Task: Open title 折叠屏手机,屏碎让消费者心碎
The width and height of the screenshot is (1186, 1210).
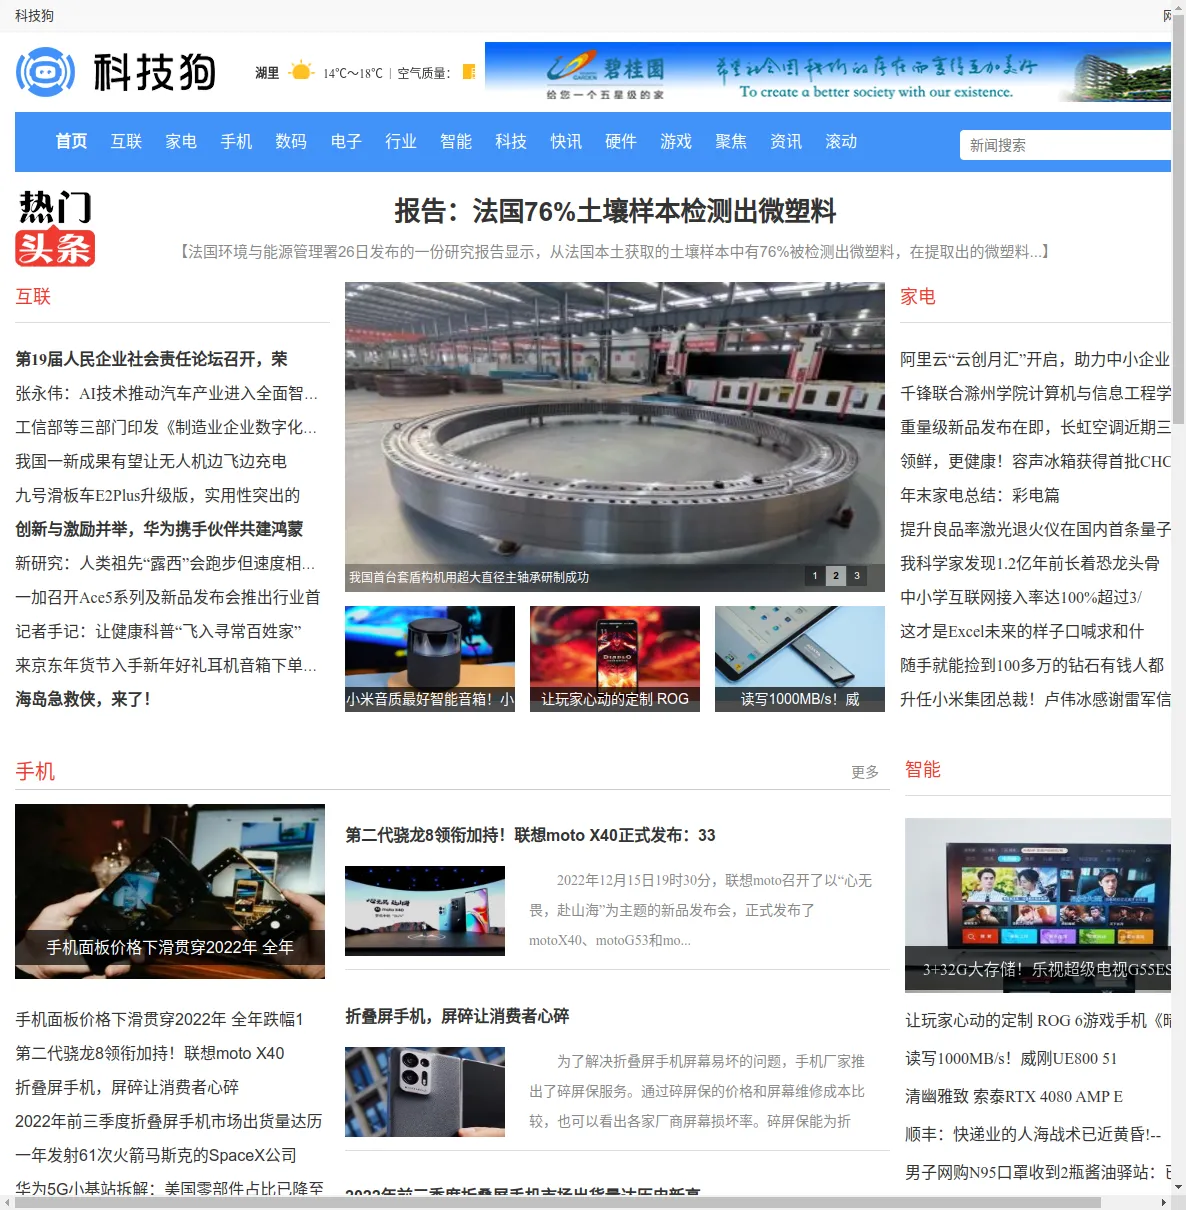Action: 457,1016
